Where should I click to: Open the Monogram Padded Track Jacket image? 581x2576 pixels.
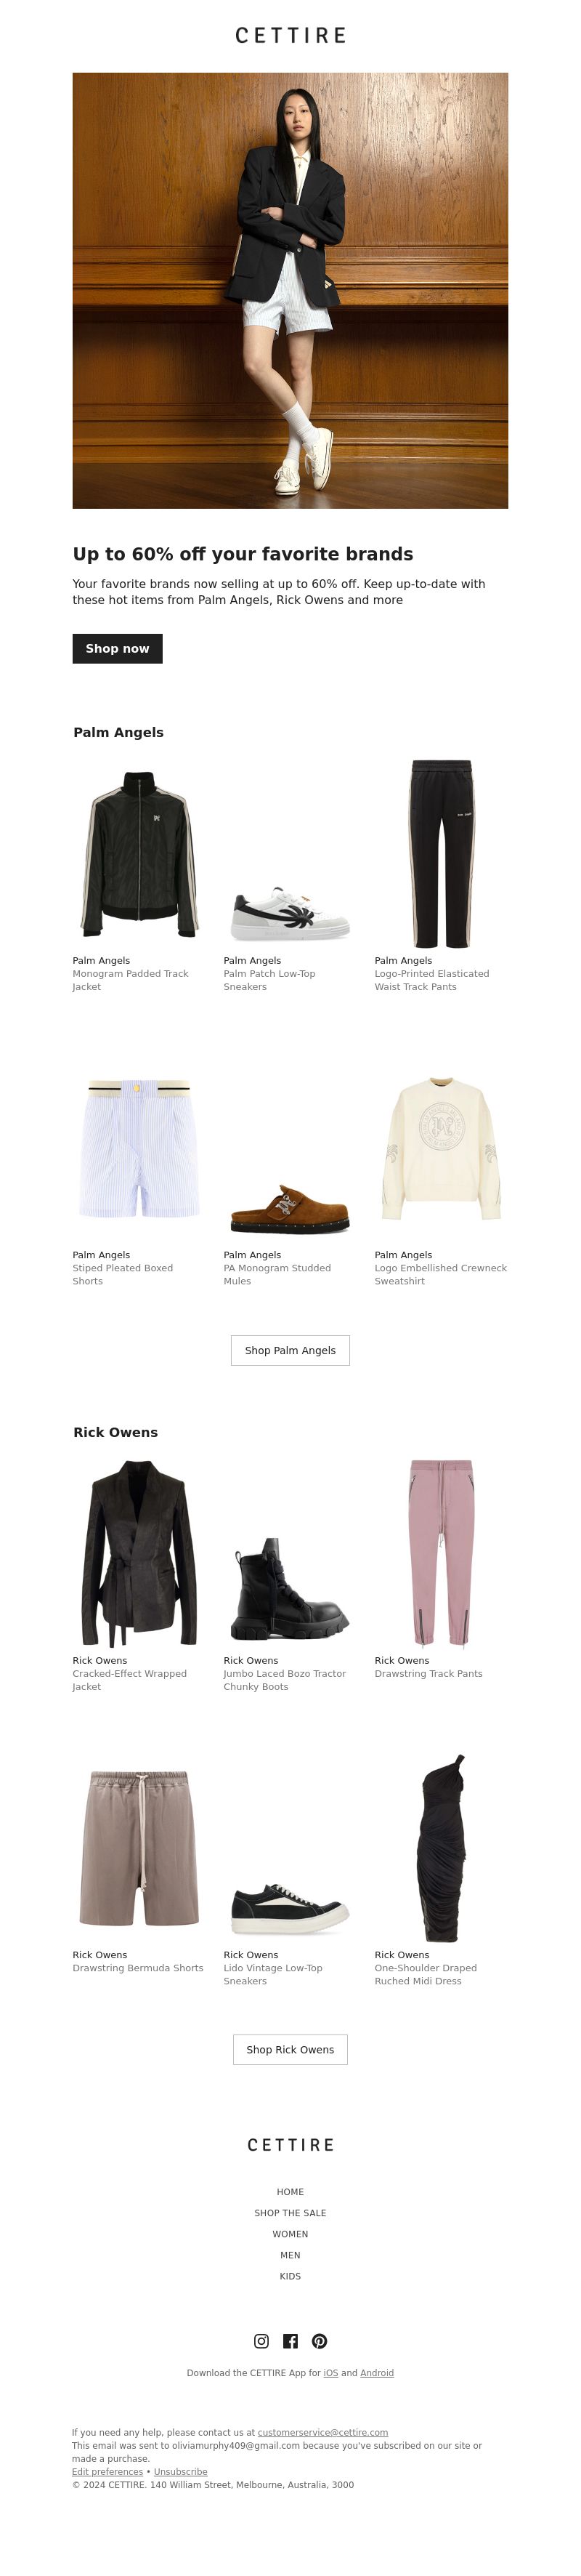coord(139,854)
